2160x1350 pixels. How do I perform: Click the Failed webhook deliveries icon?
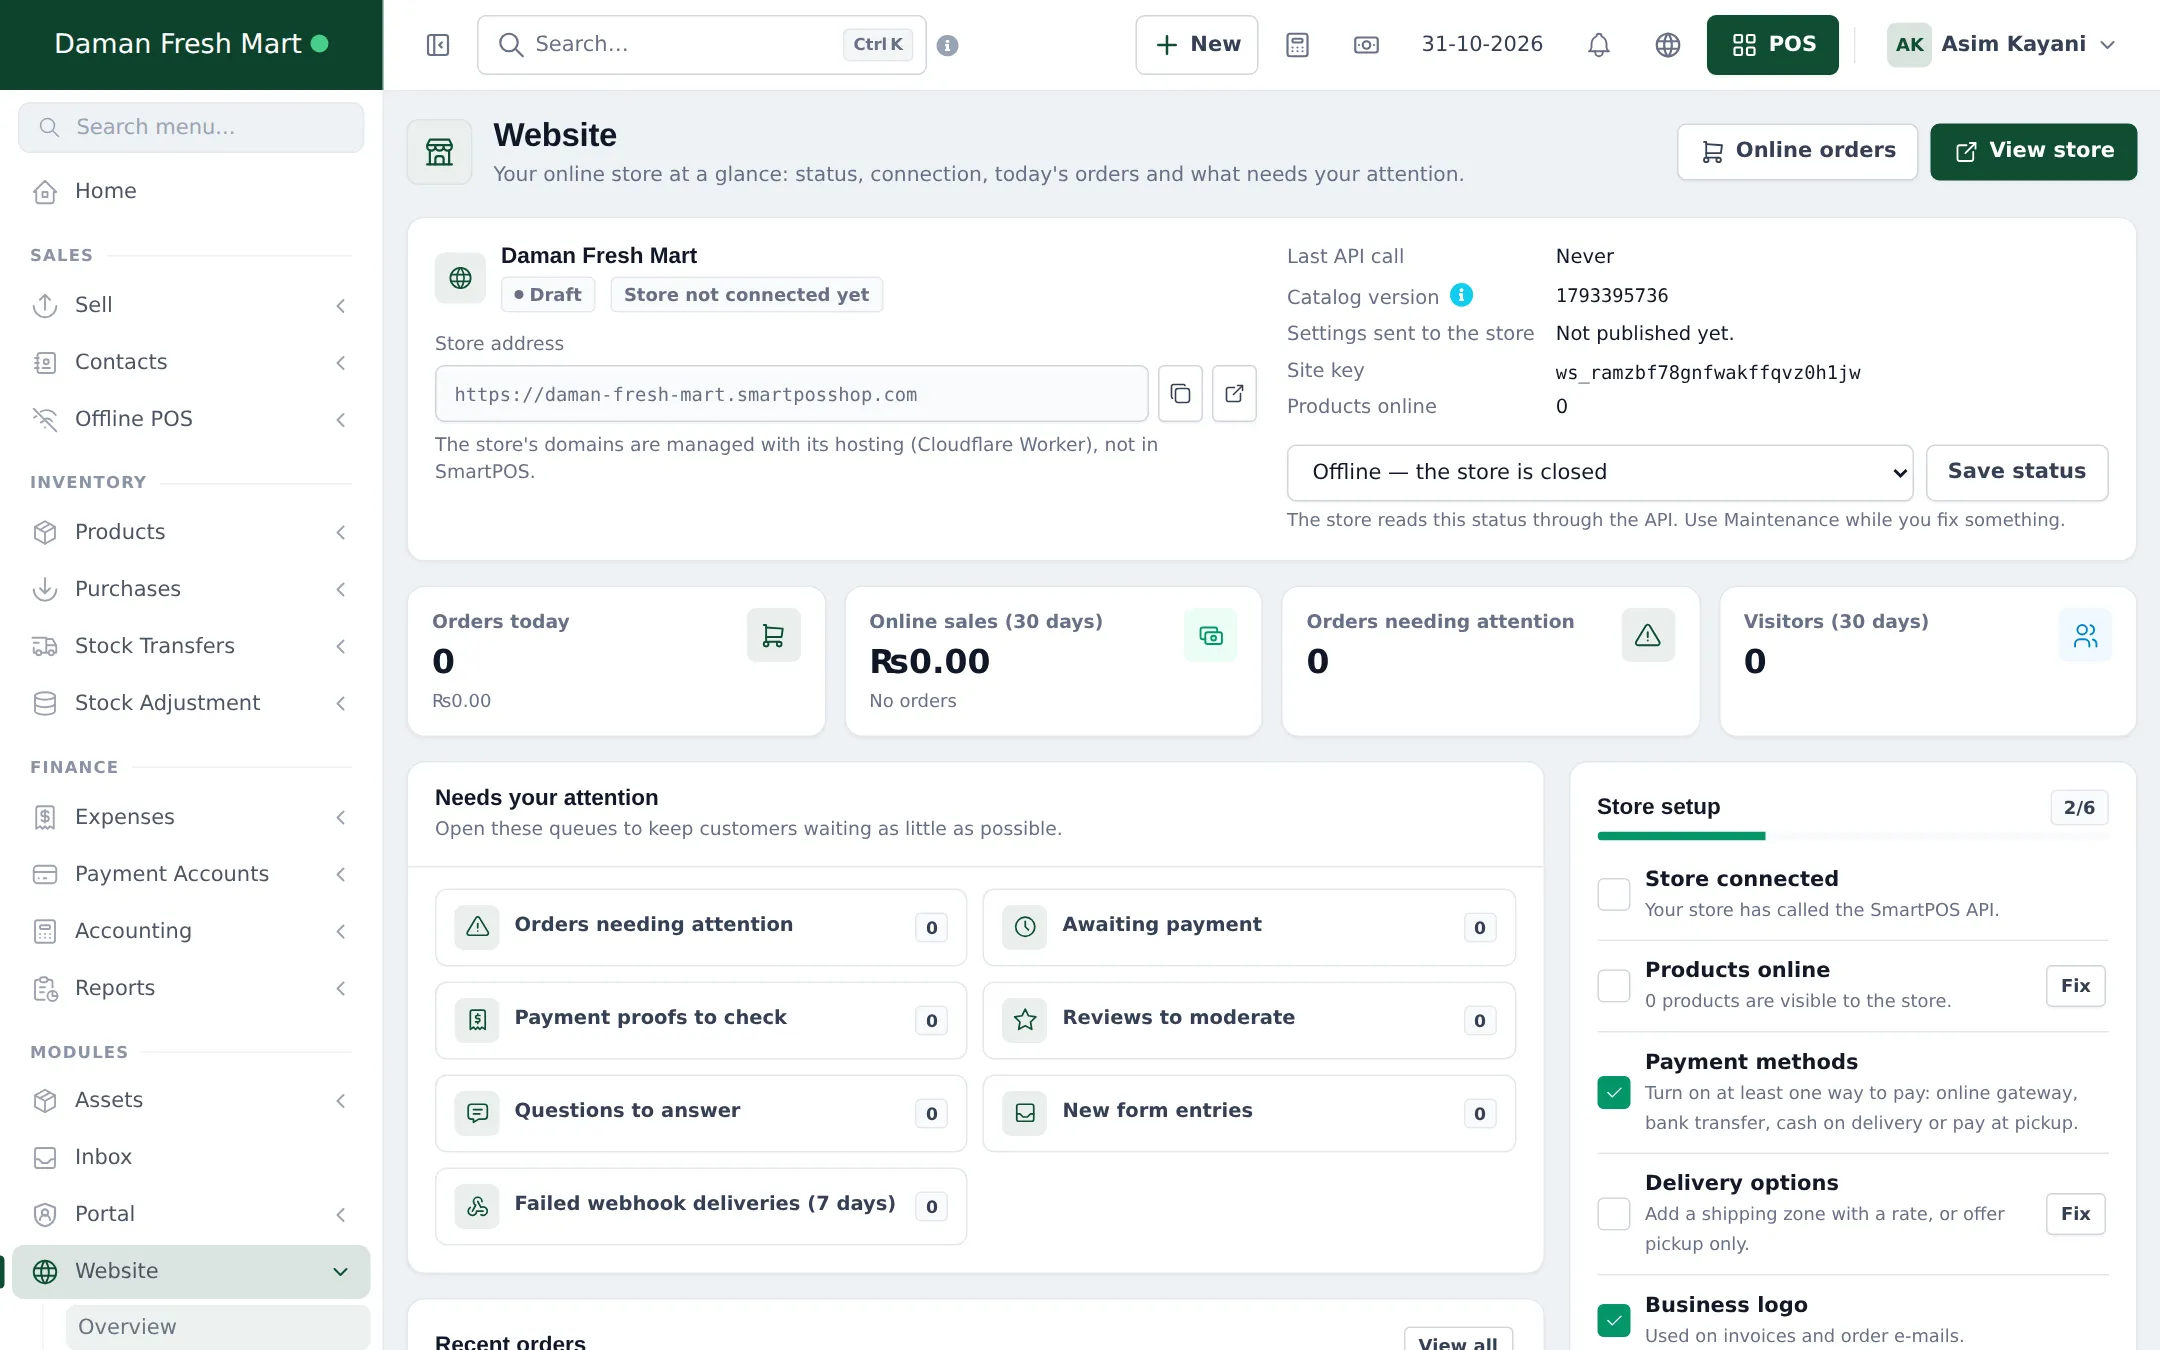478,1206
